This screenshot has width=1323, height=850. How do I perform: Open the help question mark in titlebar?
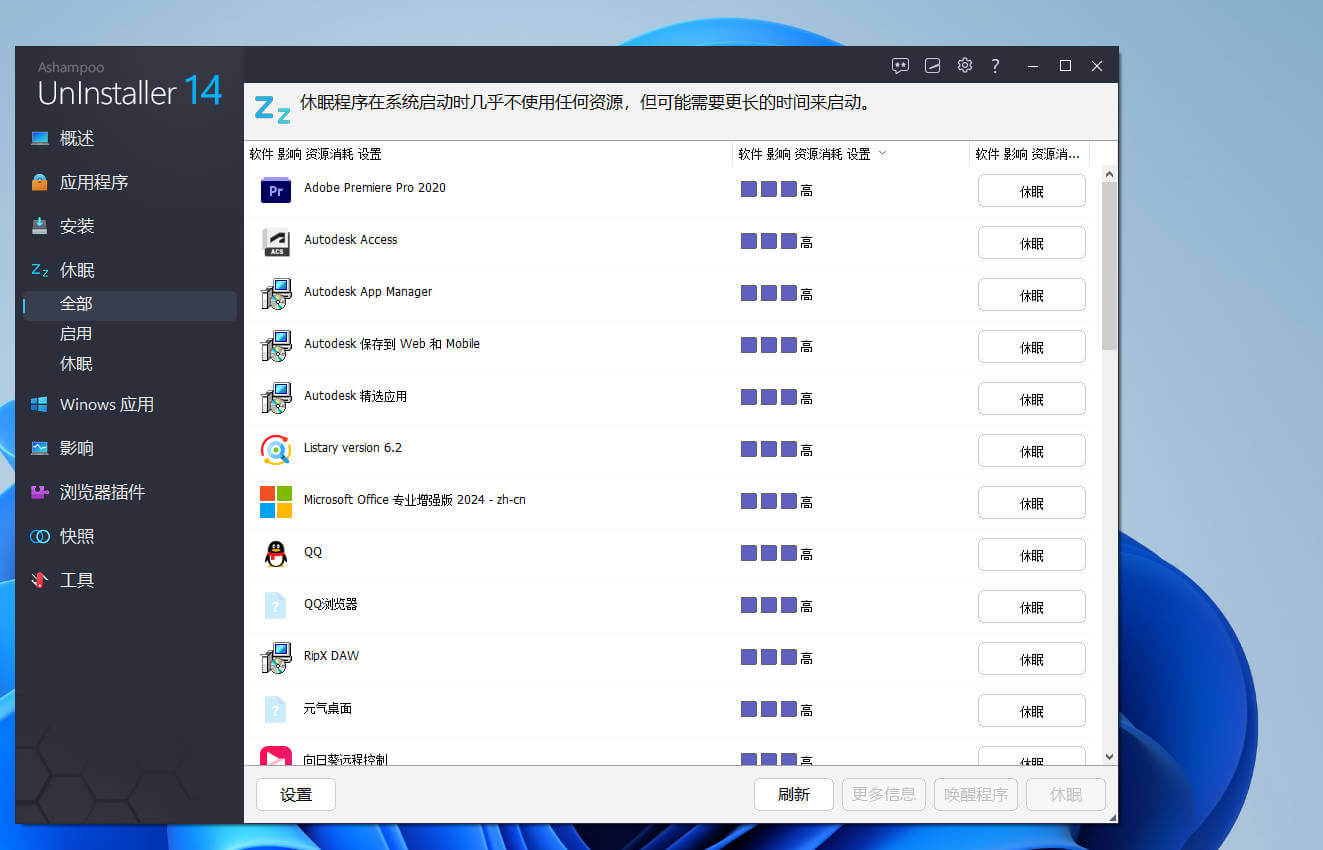tap(995, 65)
